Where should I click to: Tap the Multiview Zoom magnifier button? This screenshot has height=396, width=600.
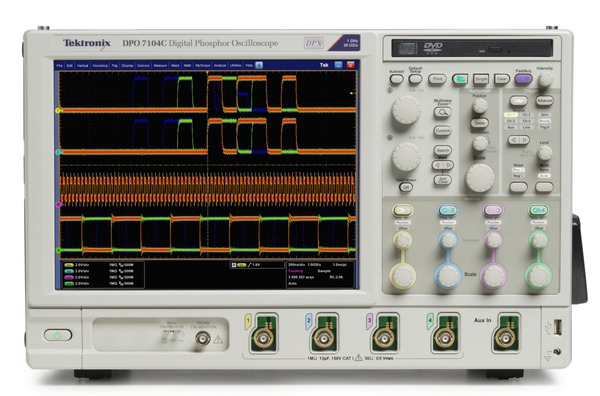click(x=443, y=112)
